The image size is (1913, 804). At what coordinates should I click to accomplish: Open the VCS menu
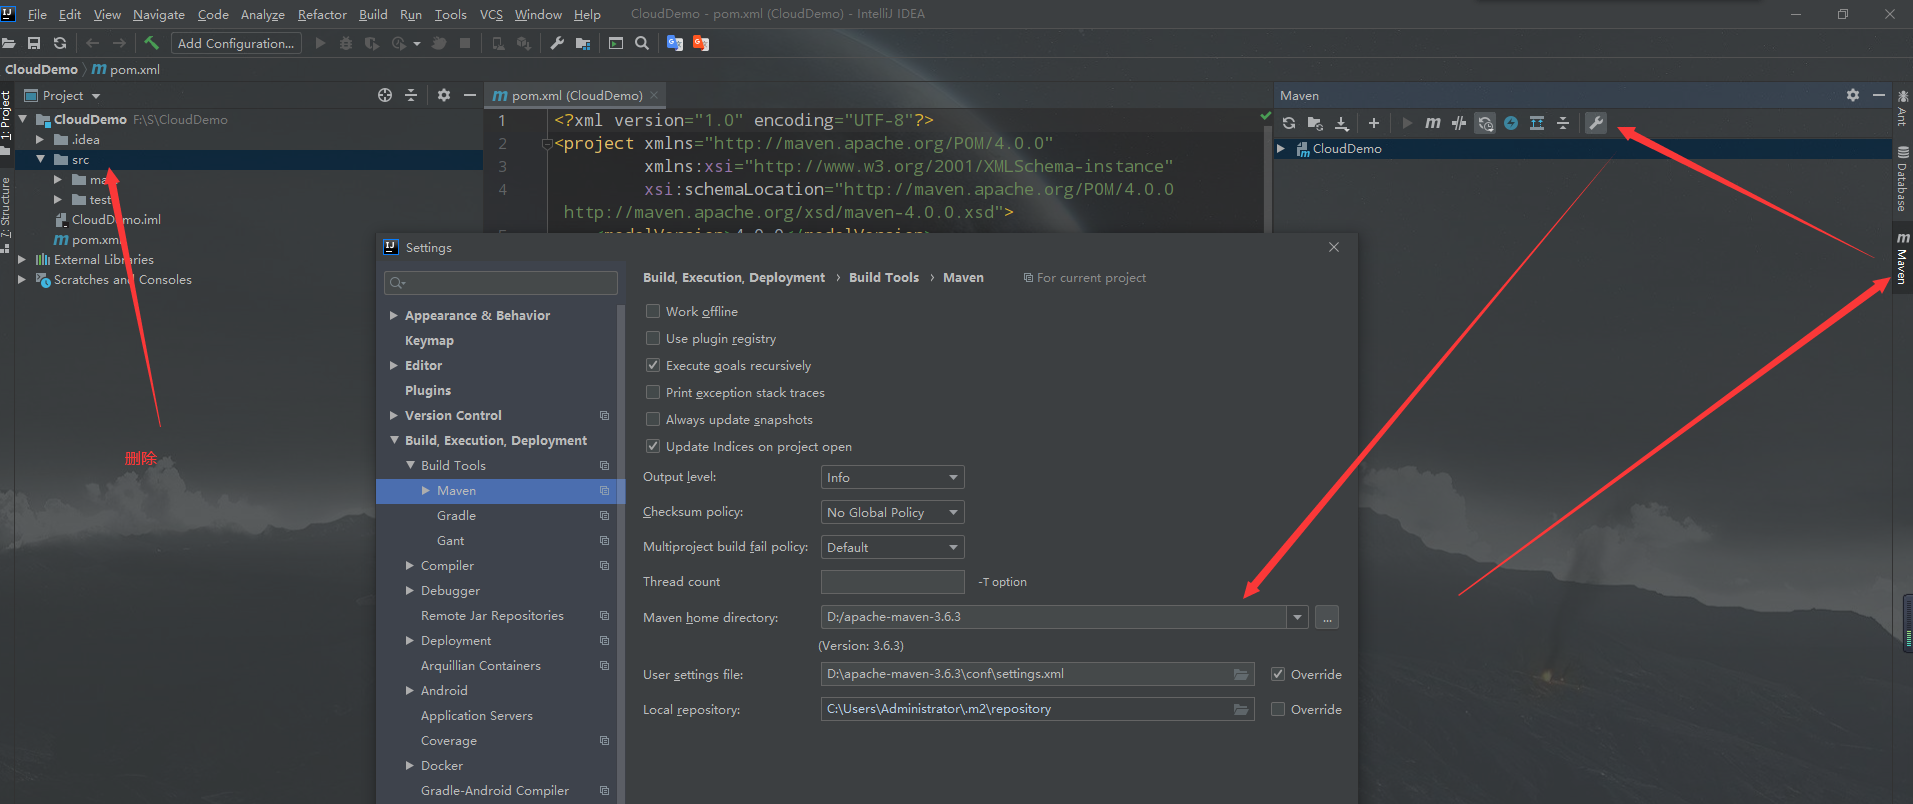point(491,14)
